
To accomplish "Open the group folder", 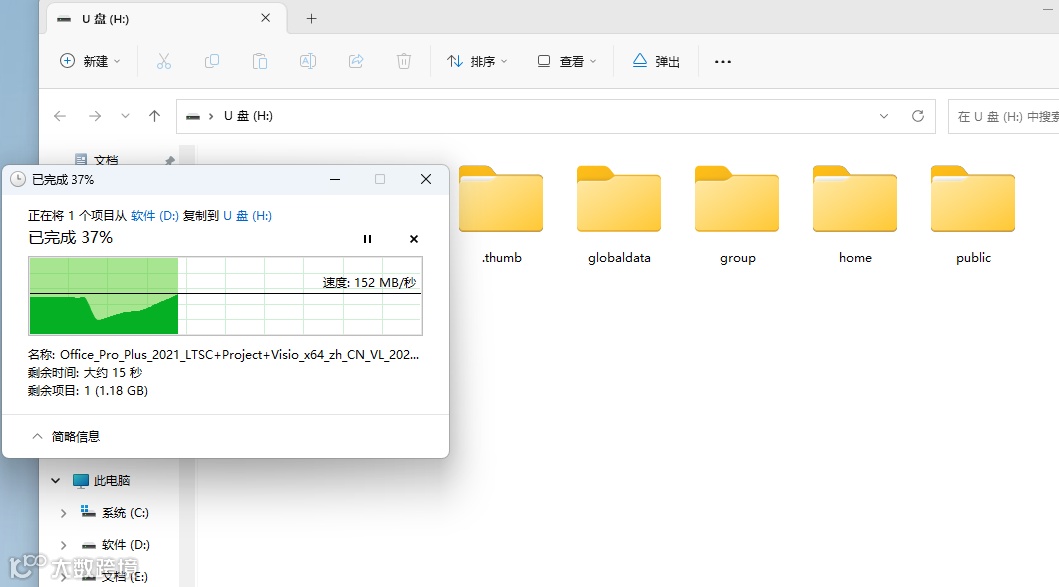I will click(x=737, y=215).
